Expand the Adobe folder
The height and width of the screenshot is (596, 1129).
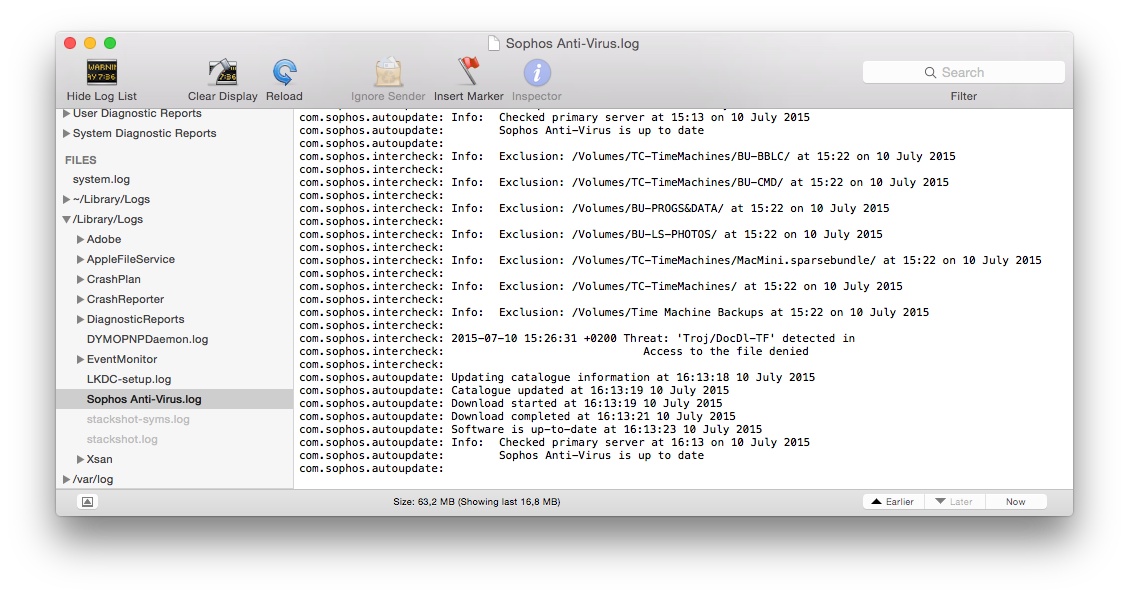tap(81, 239)
